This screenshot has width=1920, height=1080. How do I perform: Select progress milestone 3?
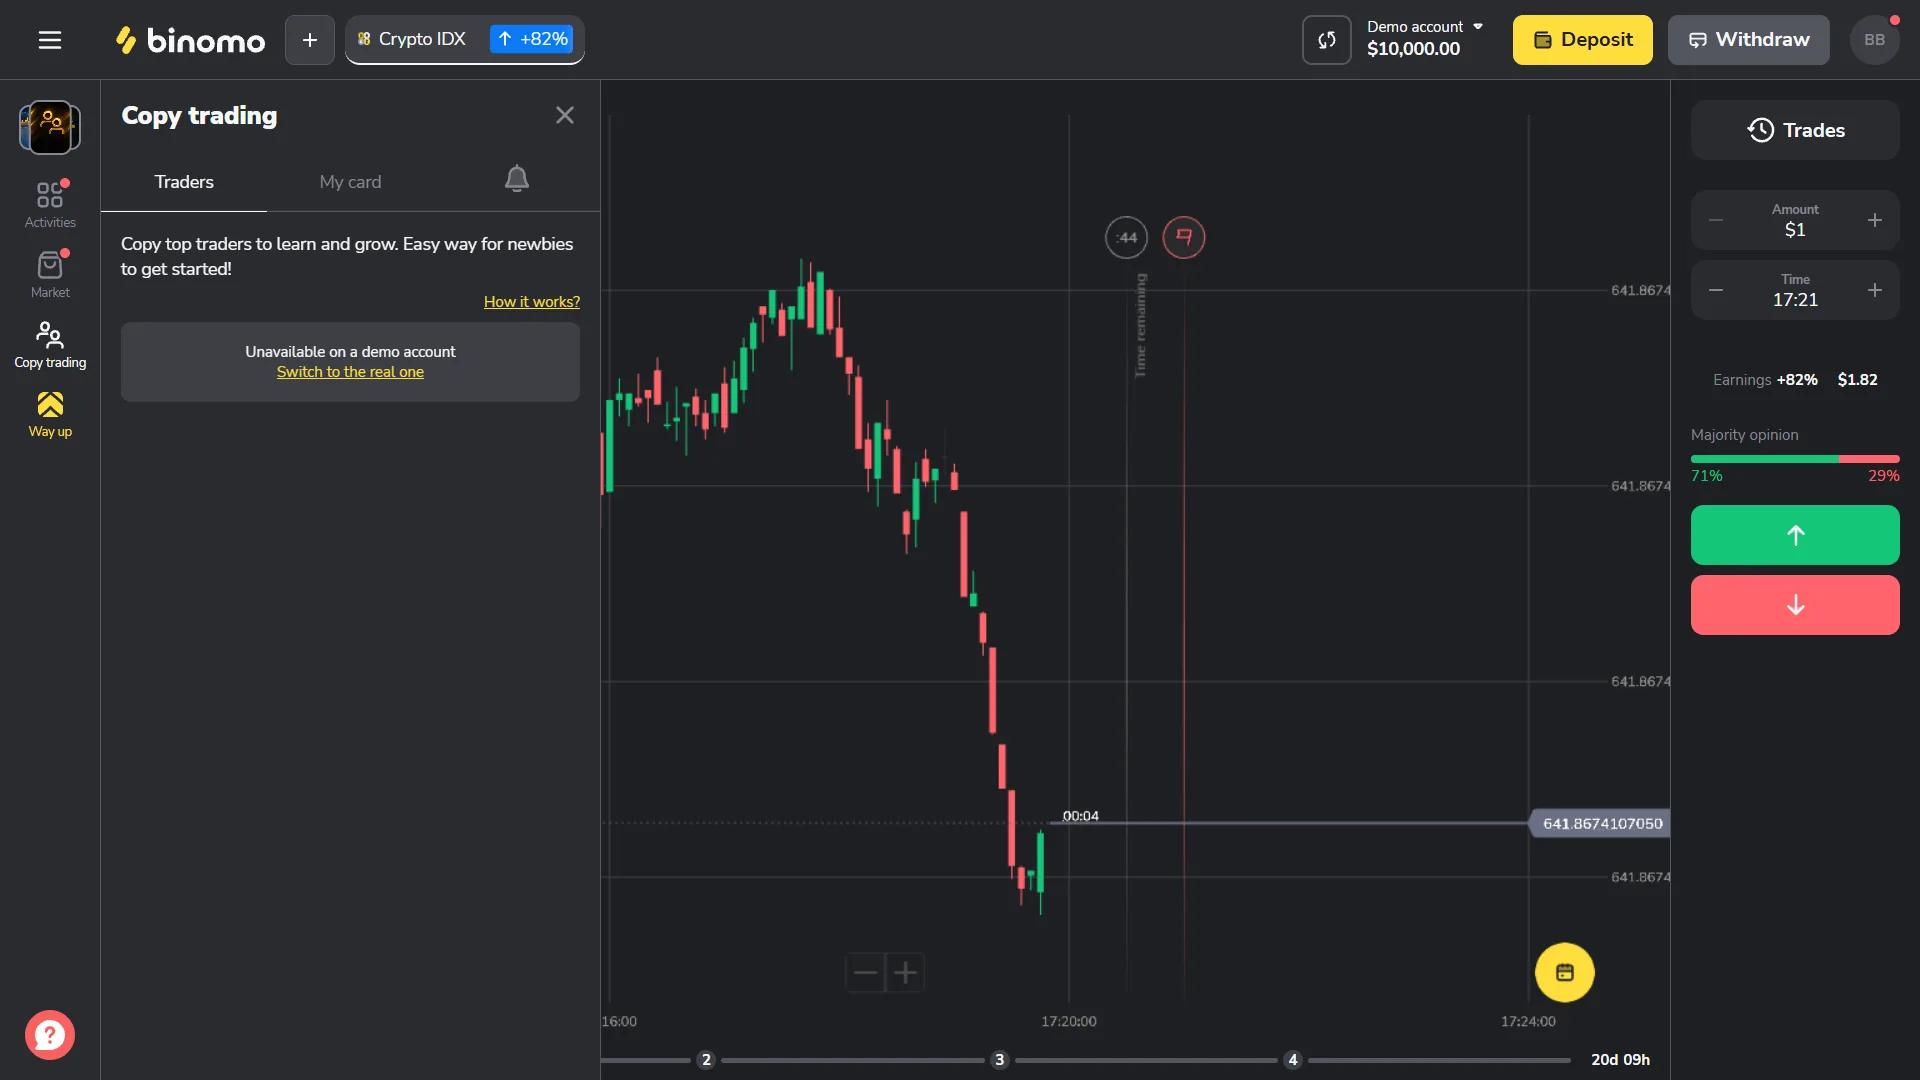point(999,1060)
